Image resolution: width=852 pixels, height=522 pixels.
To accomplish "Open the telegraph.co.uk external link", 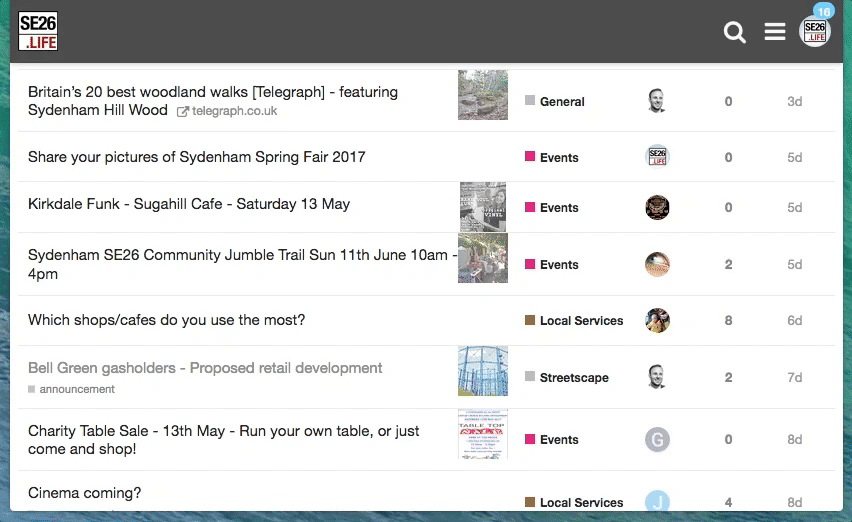I will (234, 111).
